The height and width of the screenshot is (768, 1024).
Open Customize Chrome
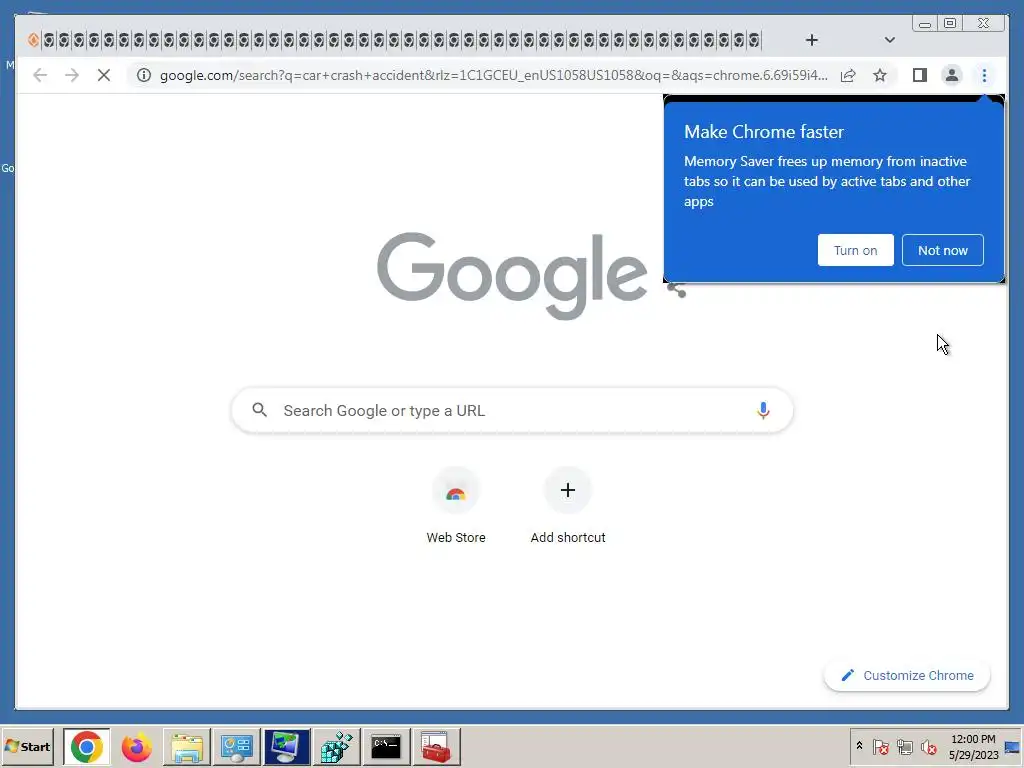(x=907, y=675)
